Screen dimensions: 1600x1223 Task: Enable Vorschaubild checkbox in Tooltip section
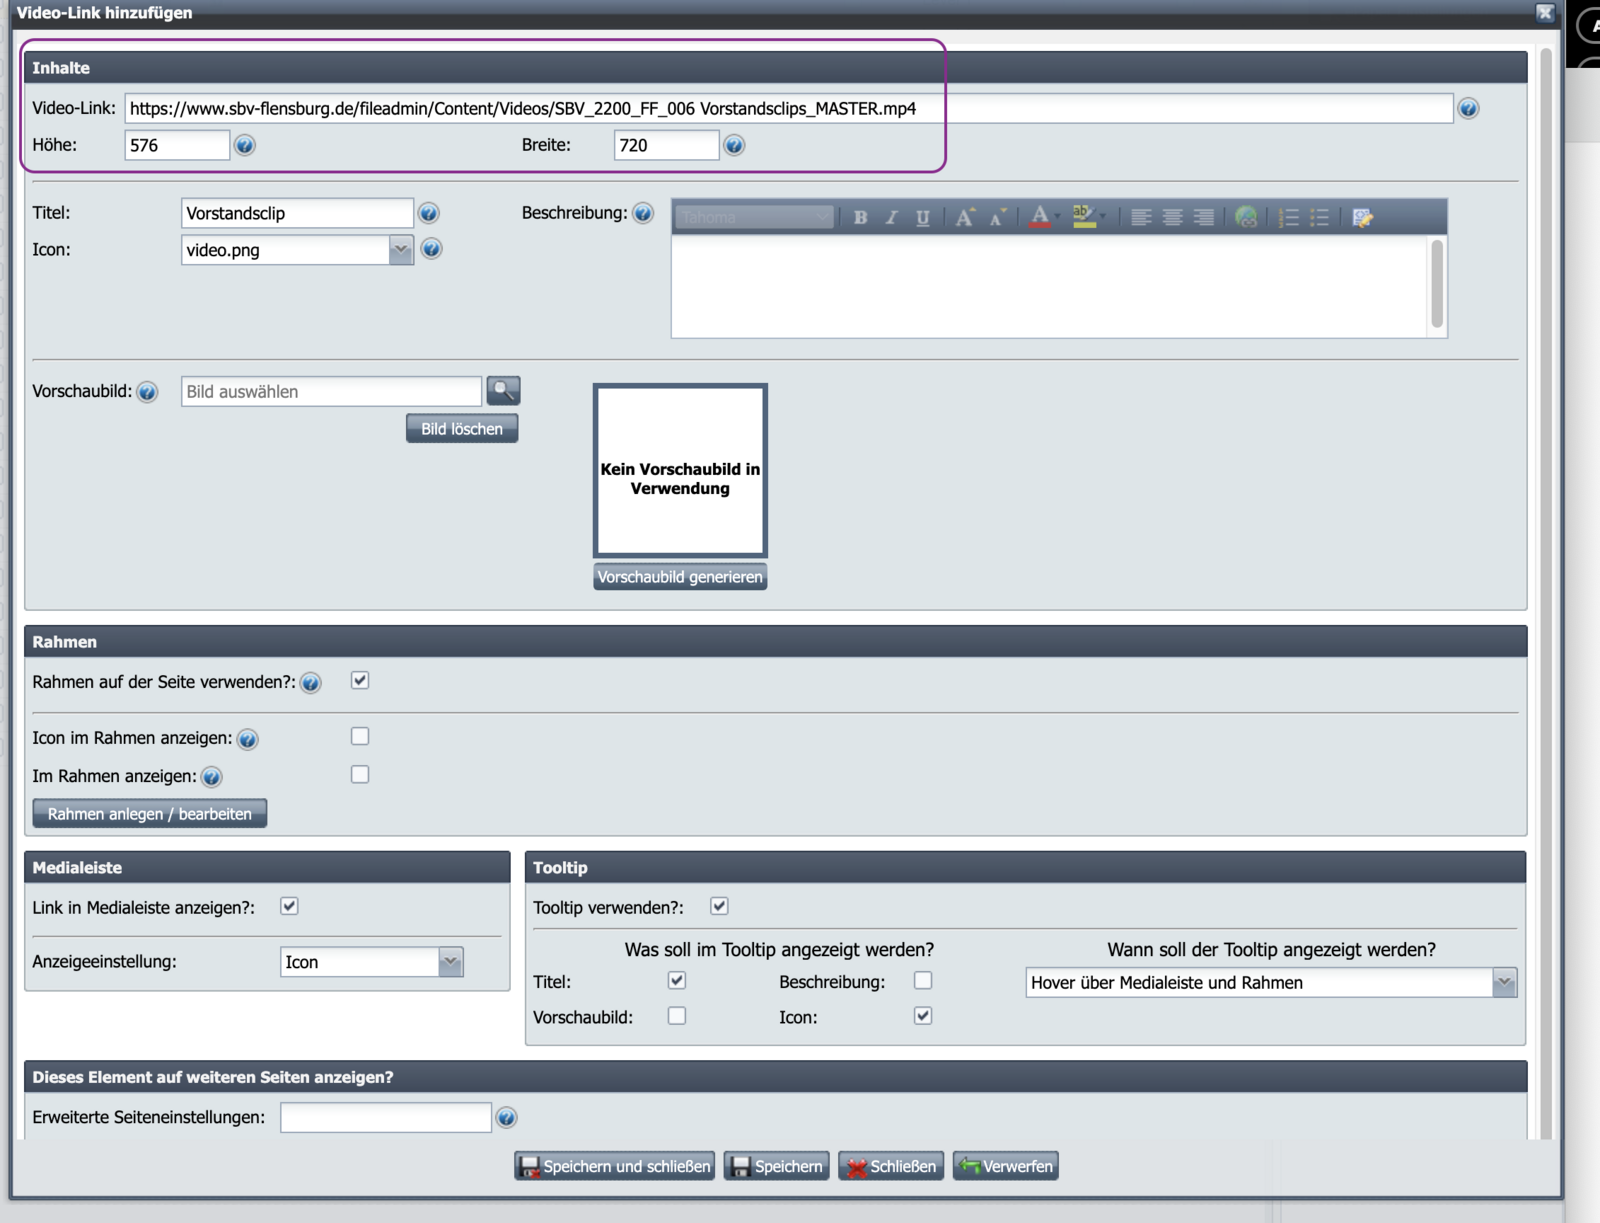pyautogui.click(x=677, y=1016)
